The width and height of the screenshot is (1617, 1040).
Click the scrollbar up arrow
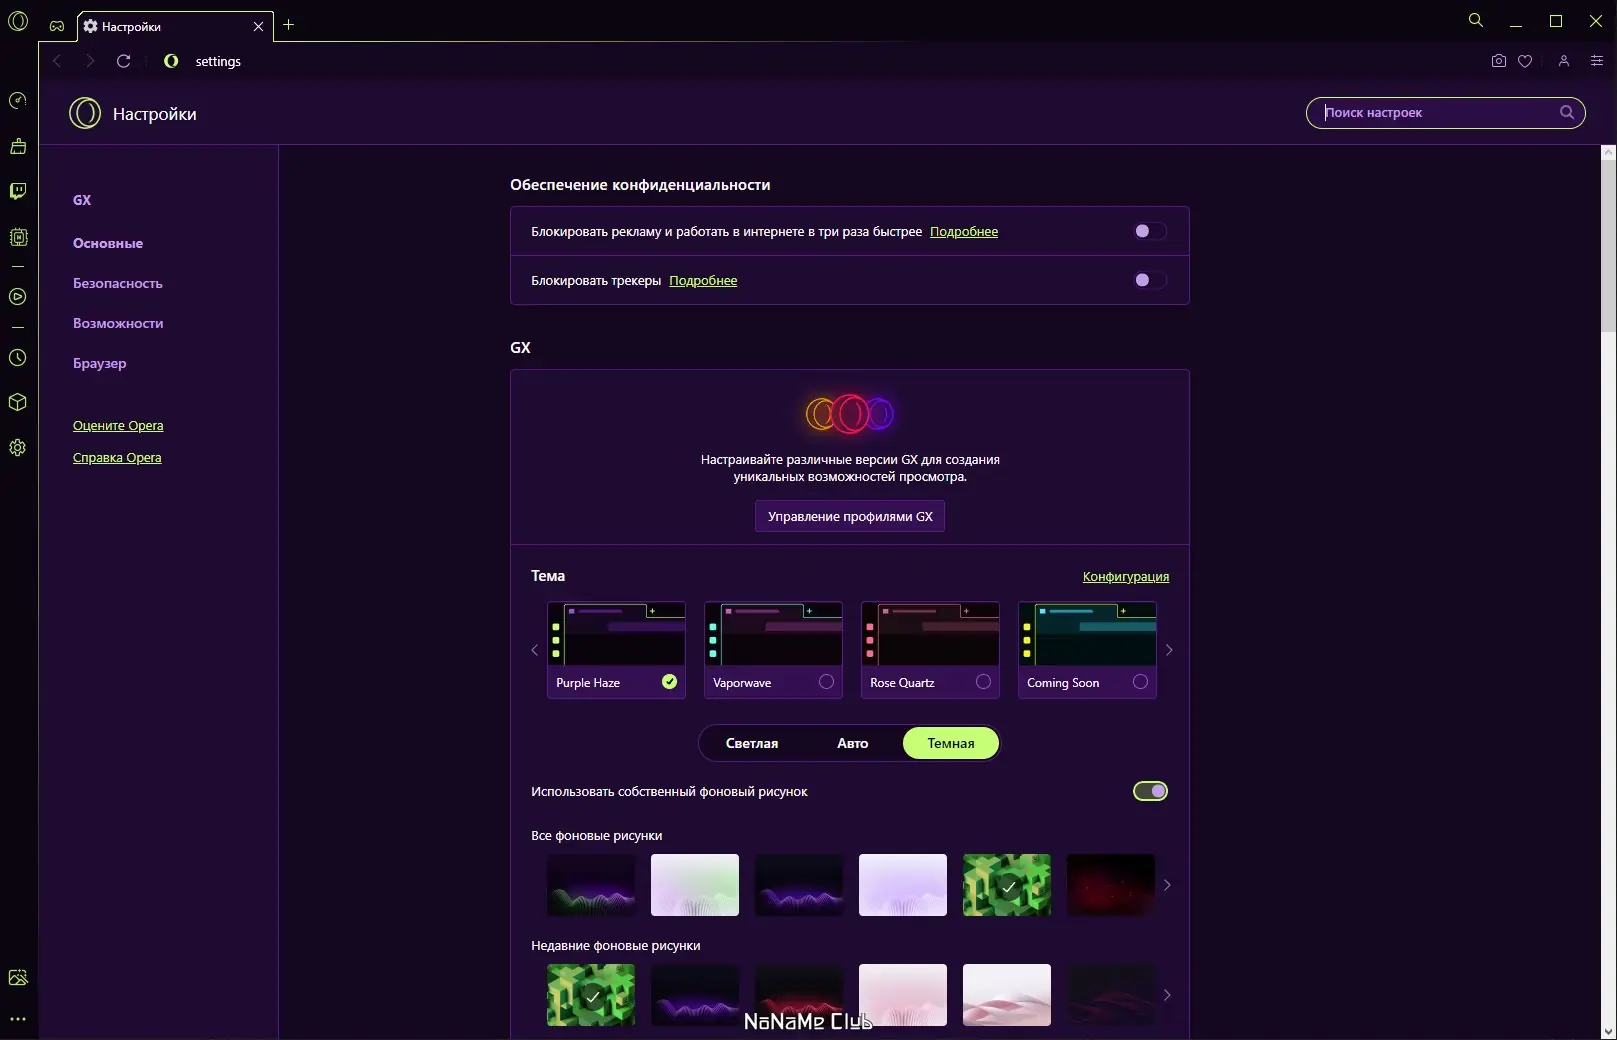[x=1608, y=153]
